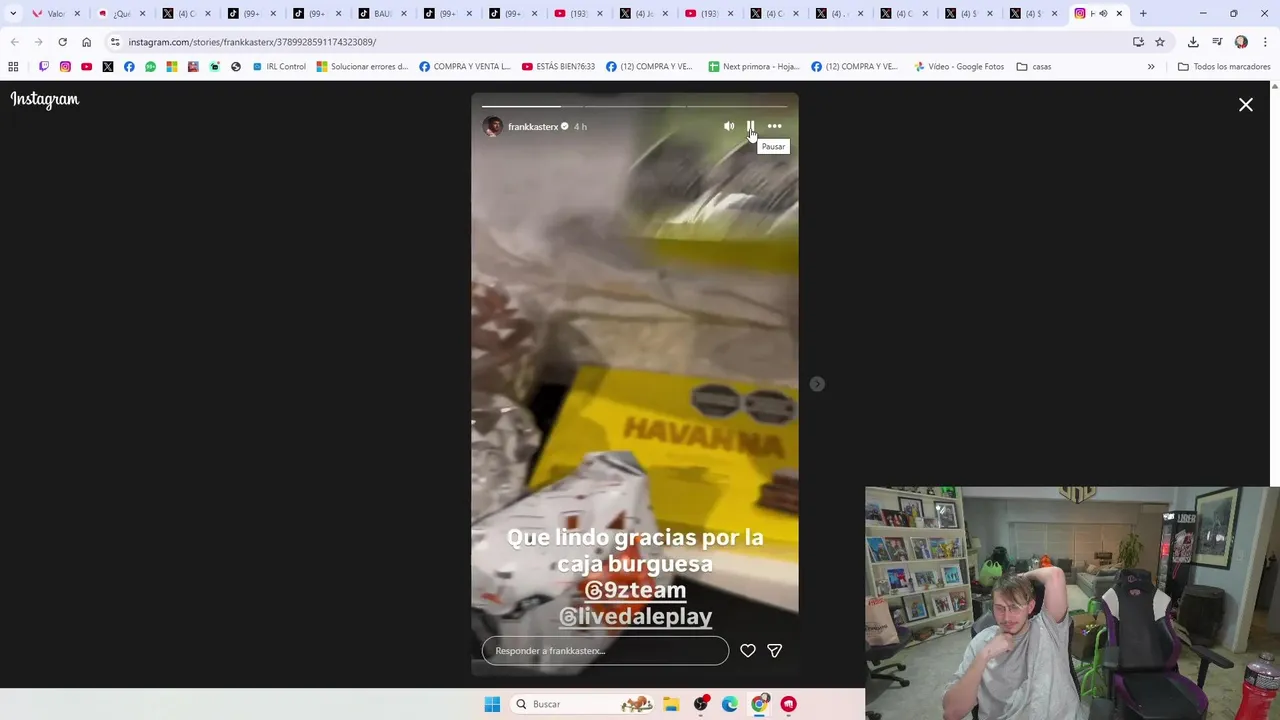Switch to the BAU... TikTok tab
Screen dimensions: 1280x720
click(382, 14)
